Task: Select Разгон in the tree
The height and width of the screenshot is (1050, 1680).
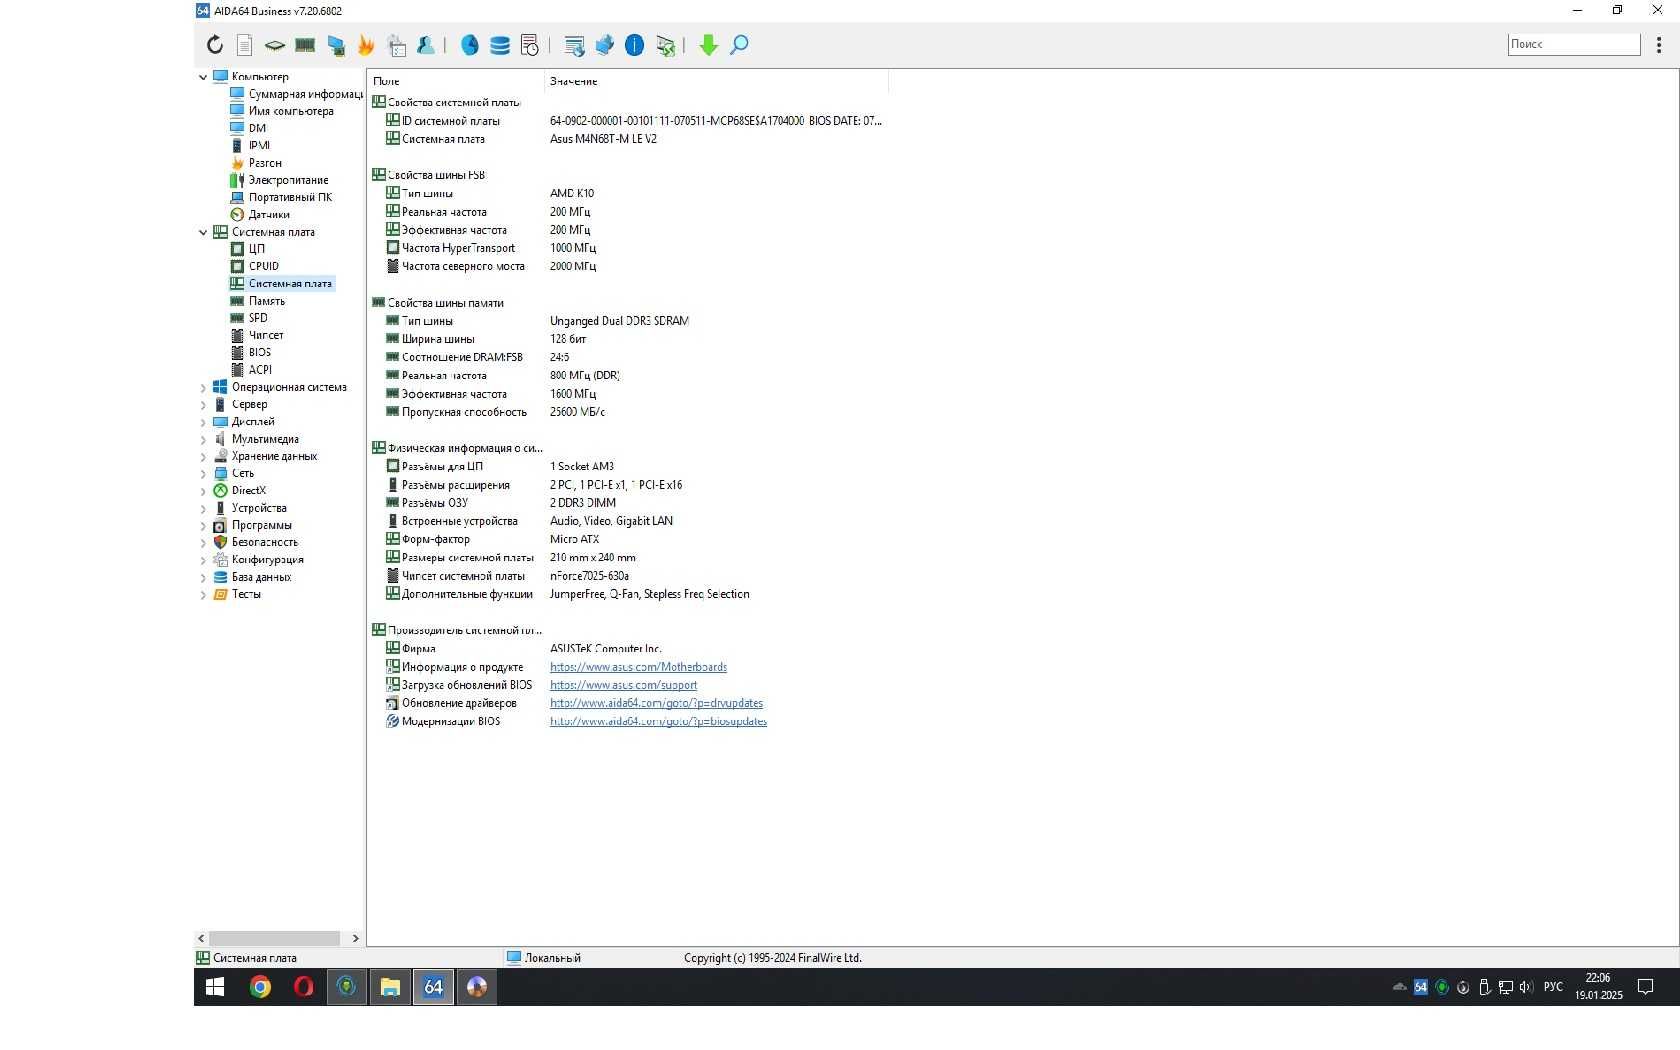Action: click(x=265, y=163)
